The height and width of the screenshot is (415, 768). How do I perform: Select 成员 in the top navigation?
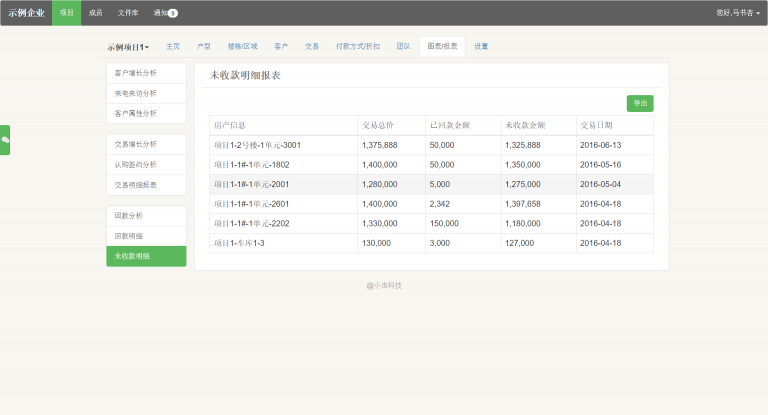pyautogui.click(x=95, y=13)
